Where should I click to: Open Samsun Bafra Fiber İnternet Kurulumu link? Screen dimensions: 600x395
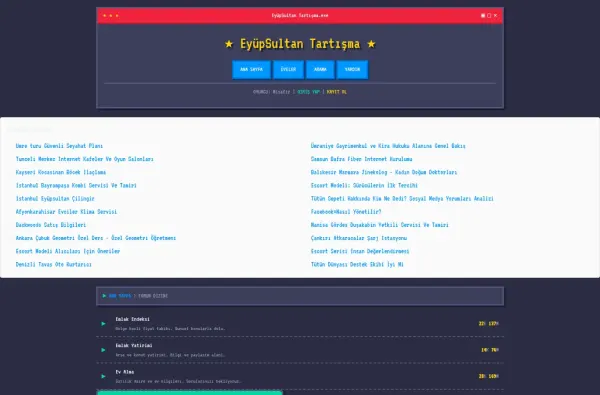[x=362, y=159]
